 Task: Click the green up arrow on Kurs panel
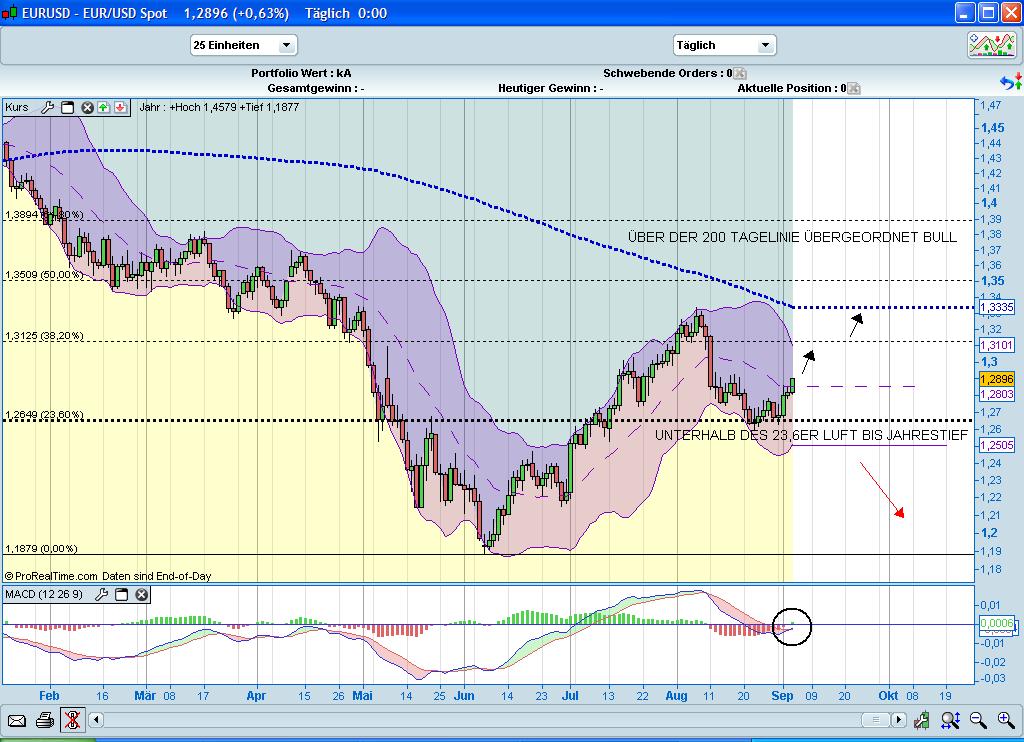tap(103, 107)
